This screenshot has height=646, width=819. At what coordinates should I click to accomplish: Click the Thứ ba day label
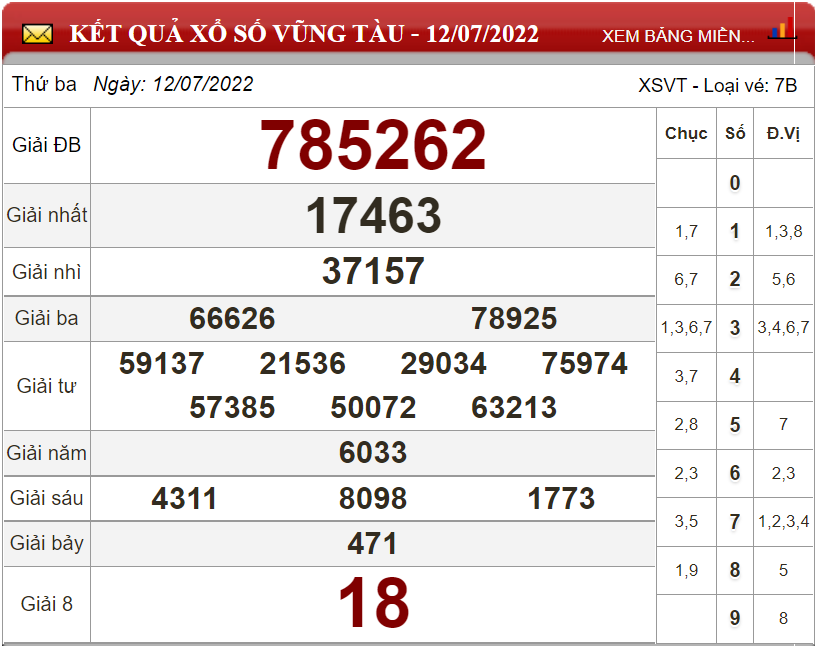pos(44,84)
